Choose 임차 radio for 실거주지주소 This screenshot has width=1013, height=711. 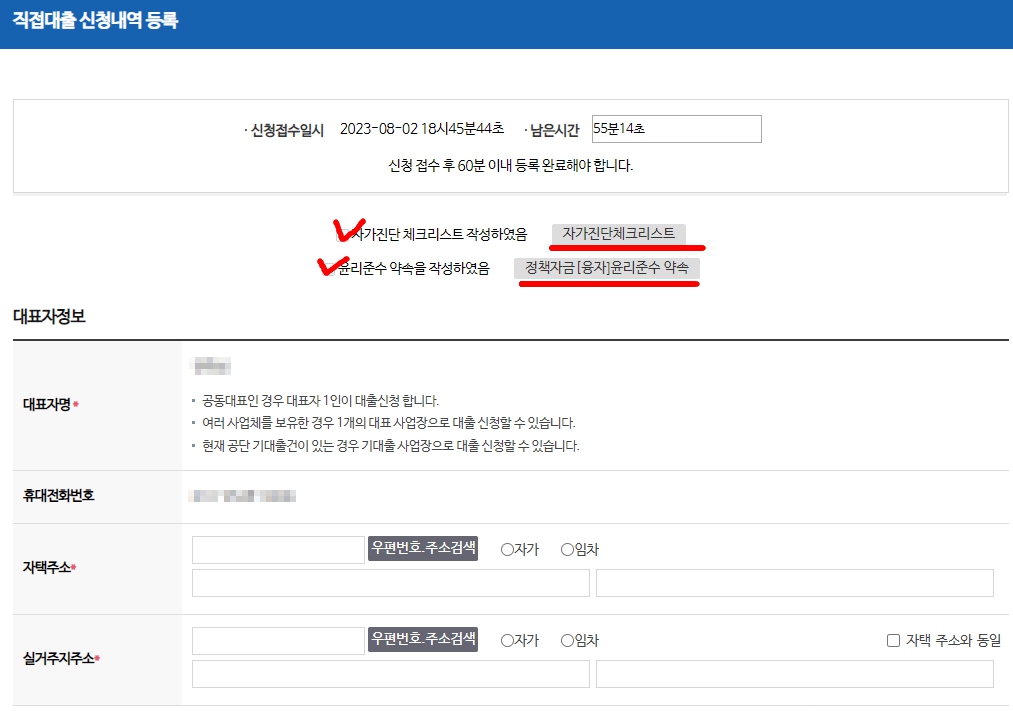[x=567, y=640]
